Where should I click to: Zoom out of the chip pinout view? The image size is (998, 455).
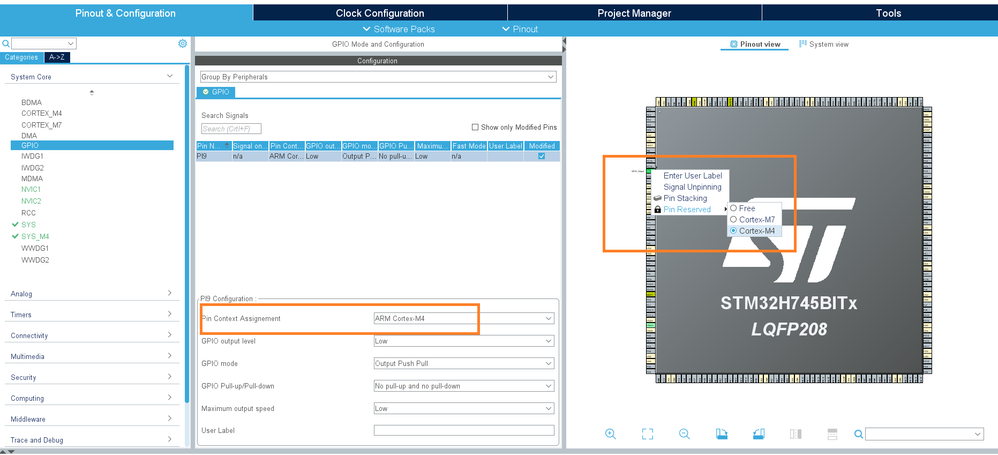684,434
